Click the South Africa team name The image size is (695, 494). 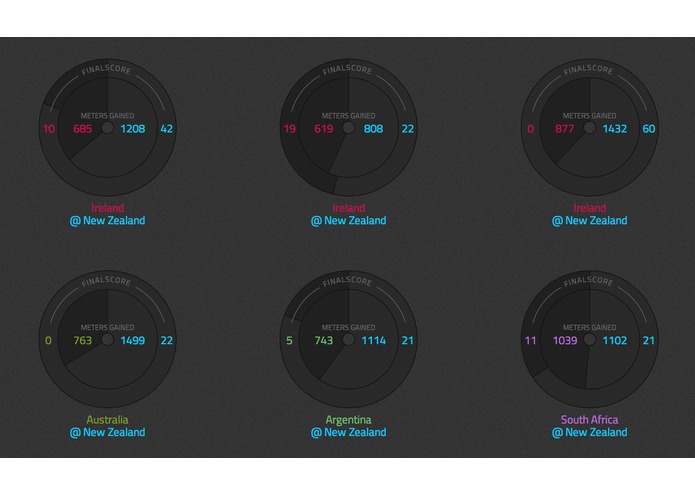(x=590, y=420)
